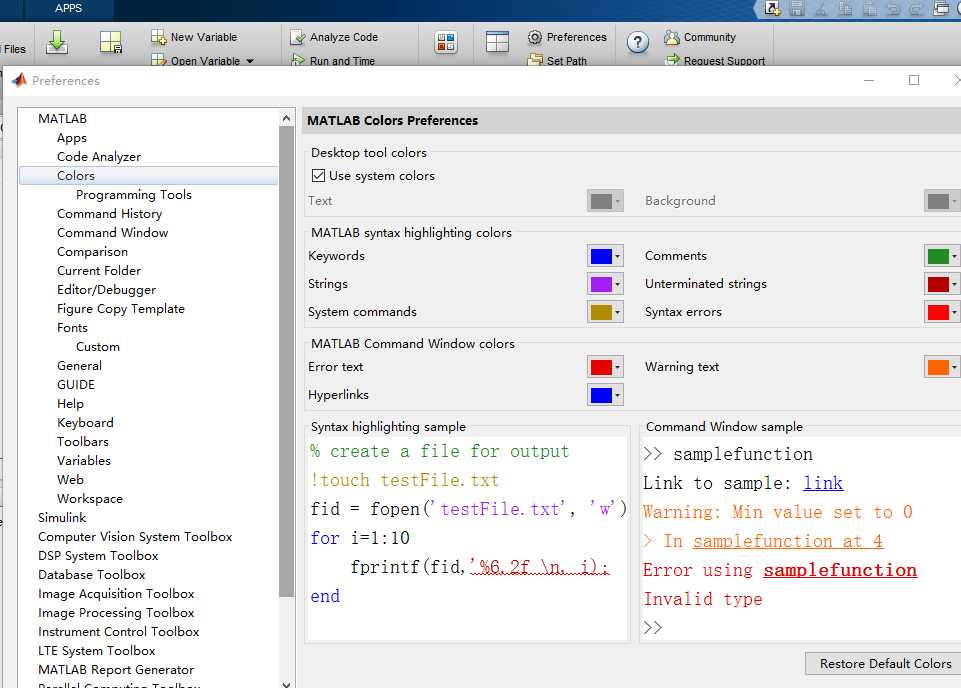Select Editor/Debugger preferences item
Viewport: 961px width, 688px height.
click(x=106, y=290)
